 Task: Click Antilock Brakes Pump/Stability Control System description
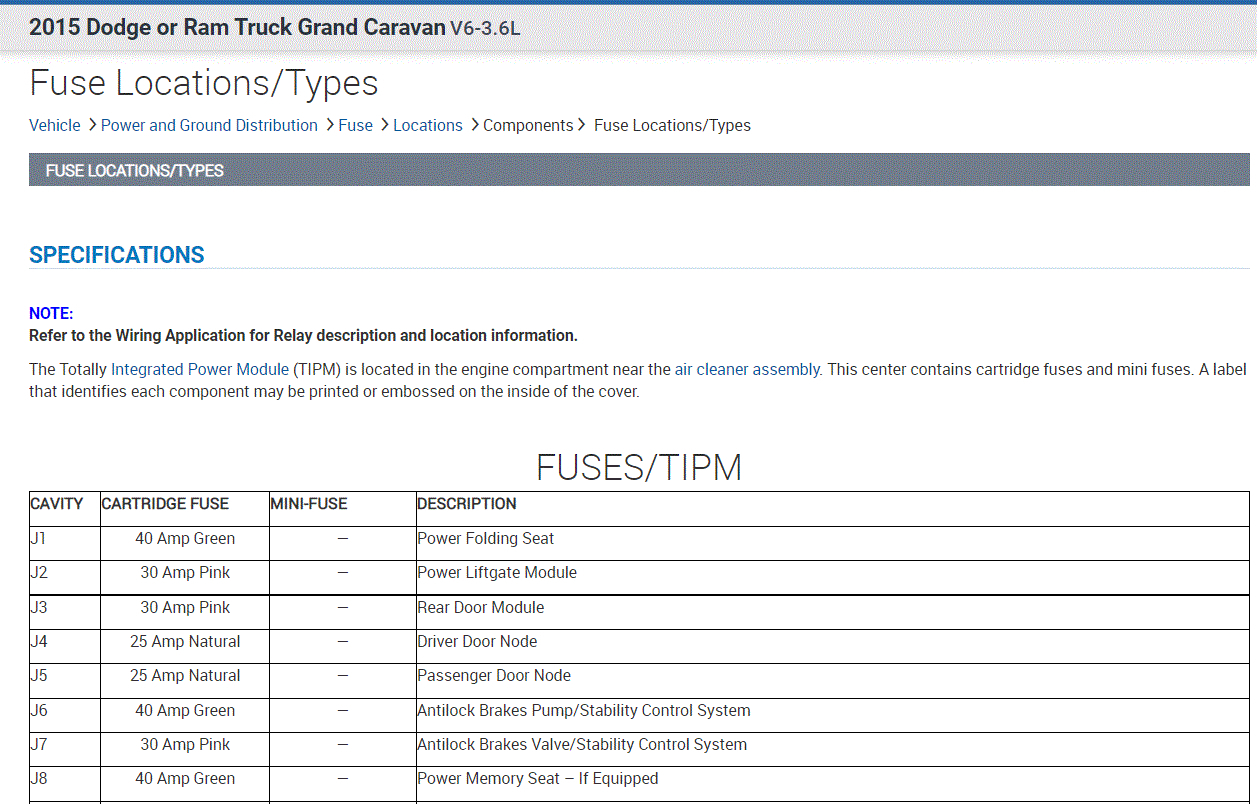pyautogui.click(x=584, y=711)
